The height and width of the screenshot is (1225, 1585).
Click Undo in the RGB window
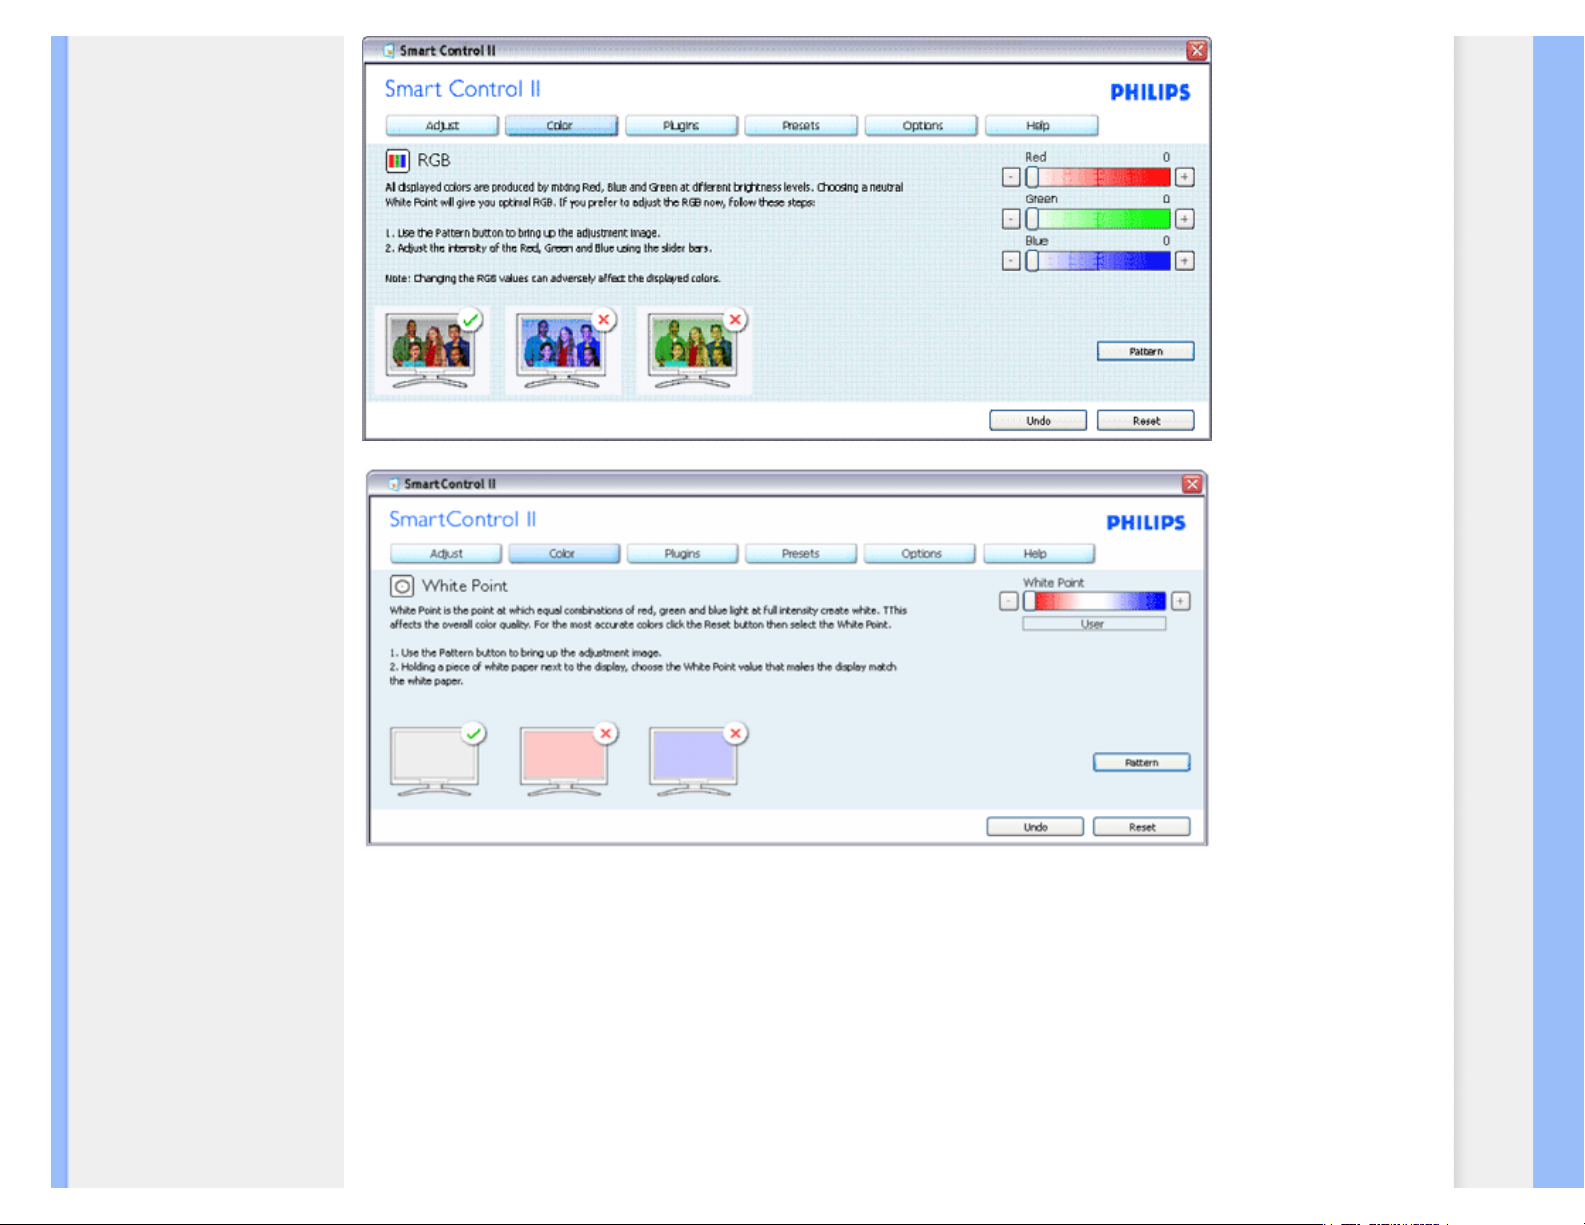(x=1038, y=421)
